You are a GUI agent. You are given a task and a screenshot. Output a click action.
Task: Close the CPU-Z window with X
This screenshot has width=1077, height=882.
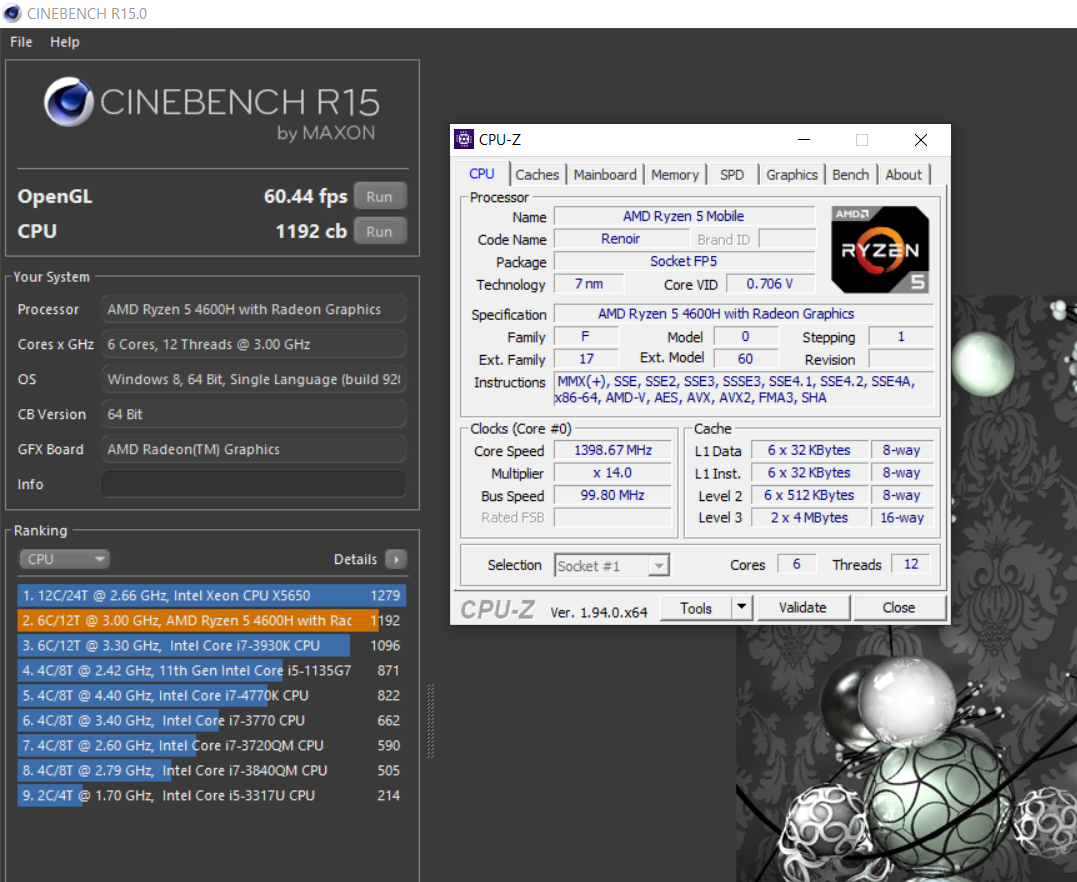tap(920, 140)
